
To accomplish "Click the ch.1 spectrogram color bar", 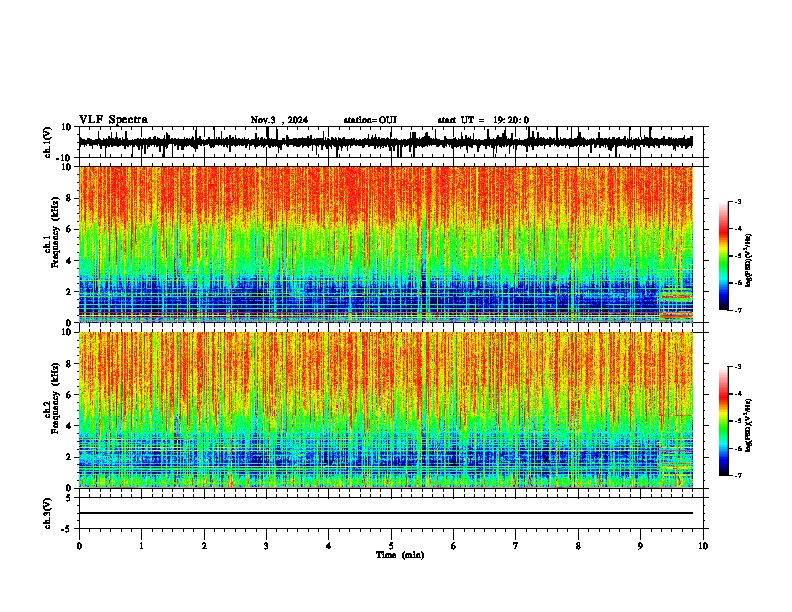I will tap(723, 256).
